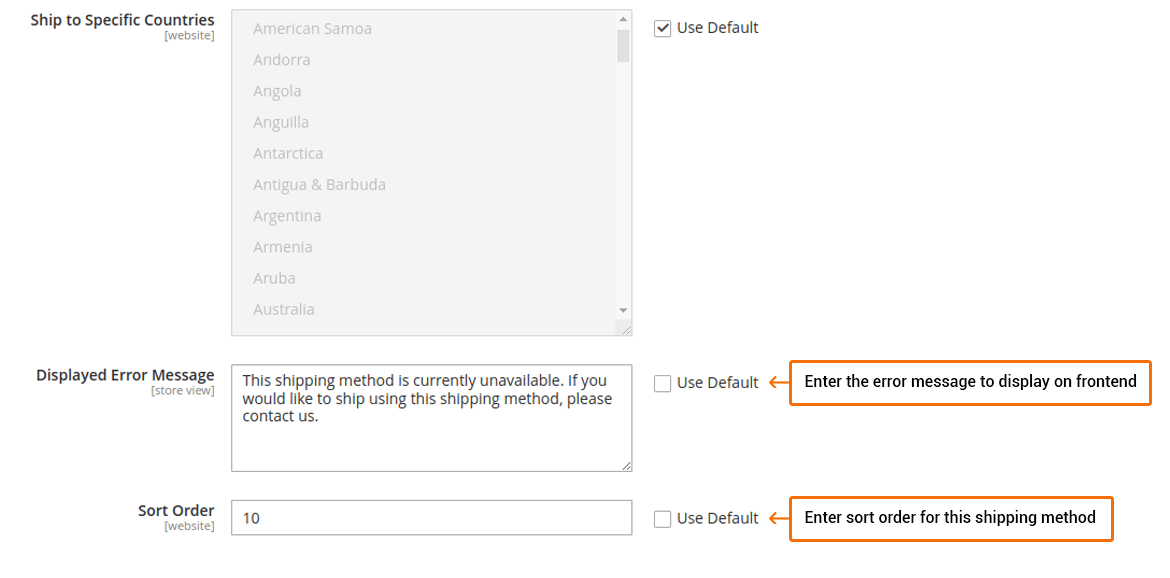Select Aruba in the countries multiselect
This screenshot has height=578, width=1170.
(x=274, y=278)
